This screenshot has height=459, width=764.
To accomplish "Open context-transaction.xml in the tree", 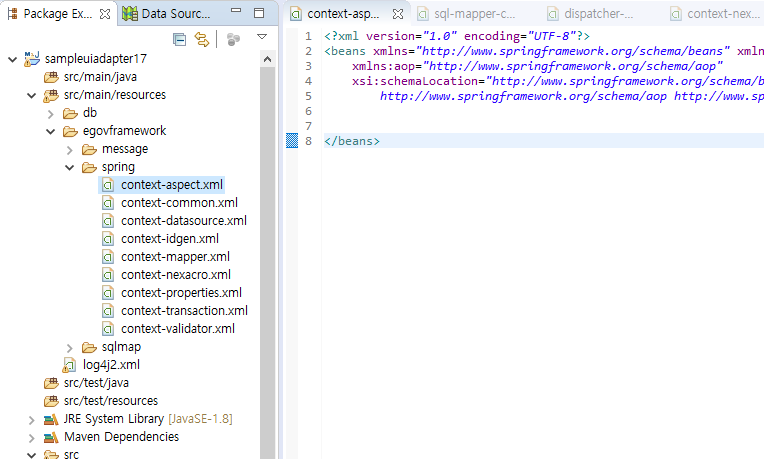I will [182, 311].
